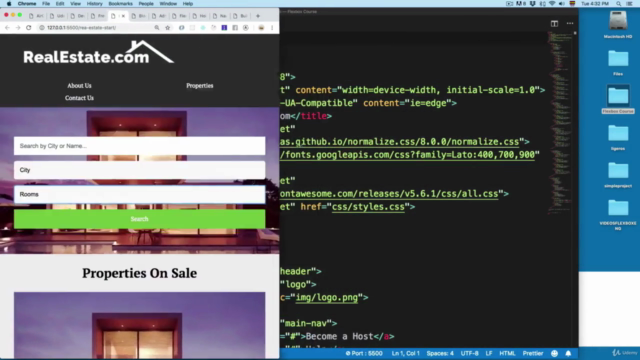Change line ending via LF status item

pos(489,353)
